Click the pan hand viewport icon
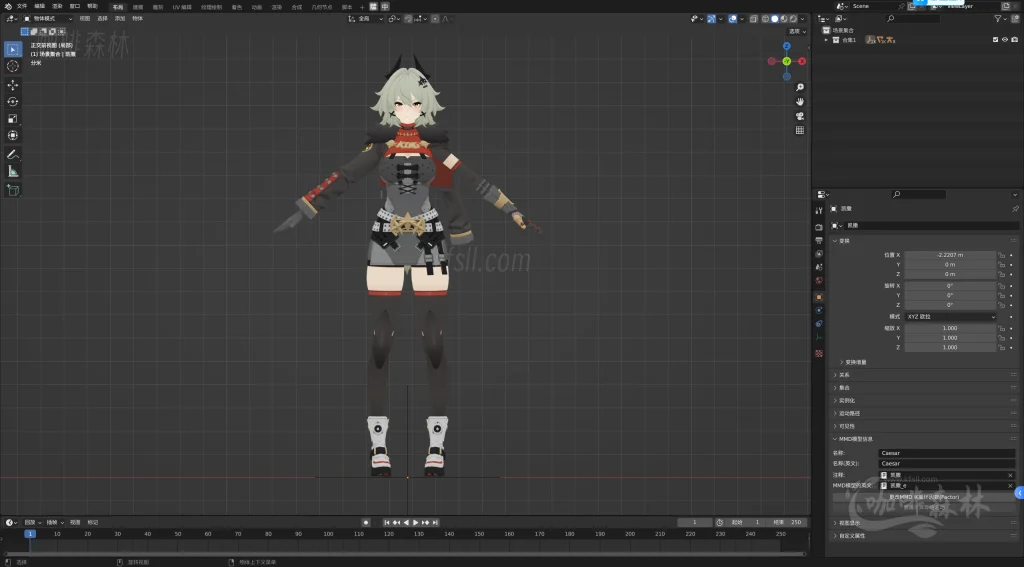Image resolution: width=1024 pixels, height=567 pixels. 799,102
